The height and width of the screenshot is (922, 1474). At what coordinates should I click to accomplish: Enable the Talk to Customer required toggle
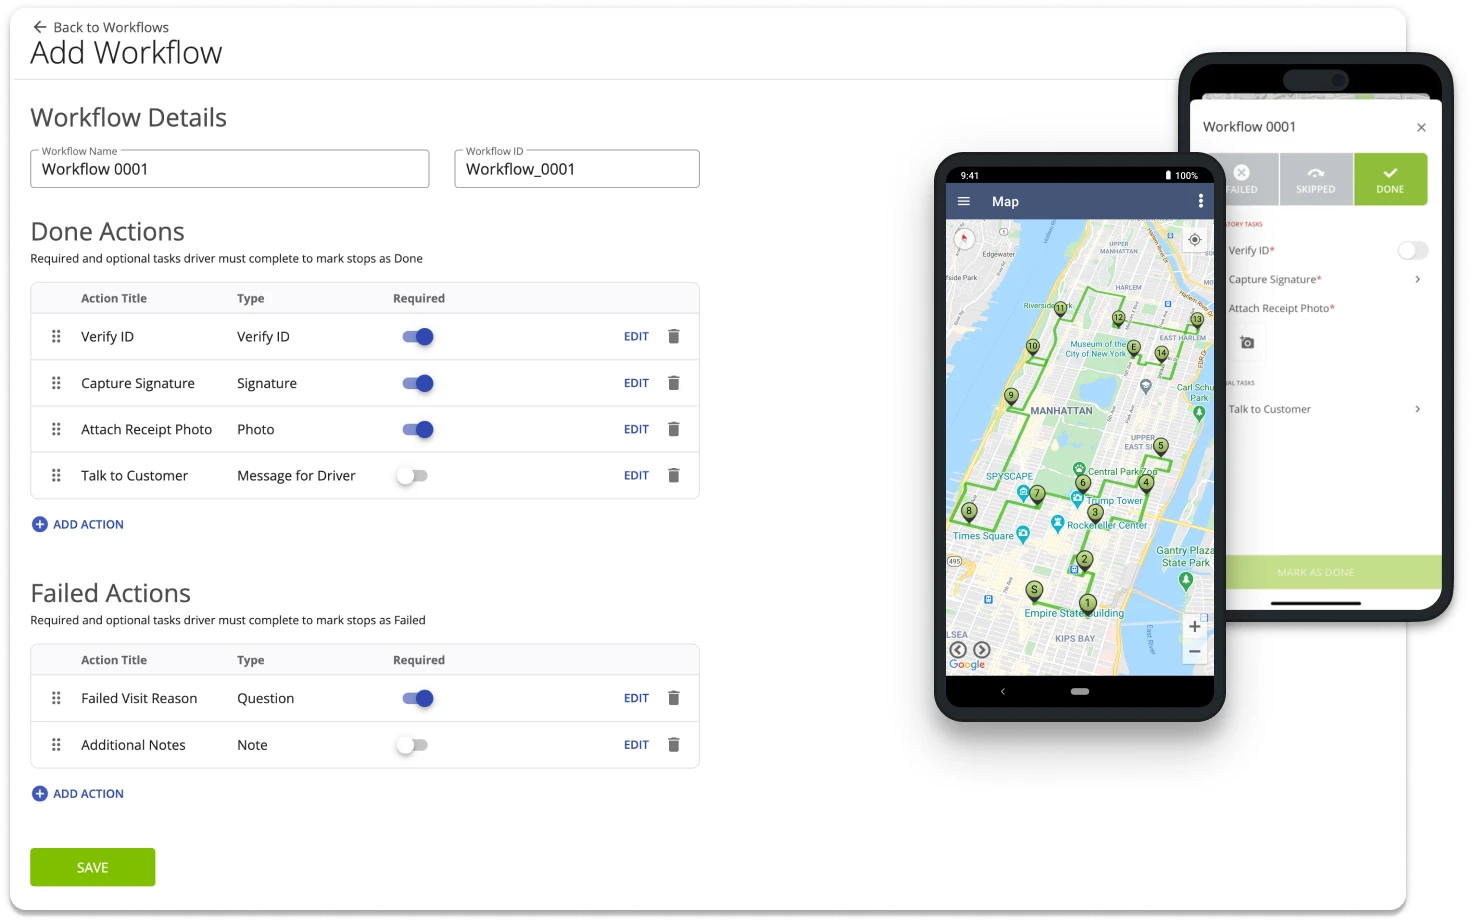pos(412,475)
